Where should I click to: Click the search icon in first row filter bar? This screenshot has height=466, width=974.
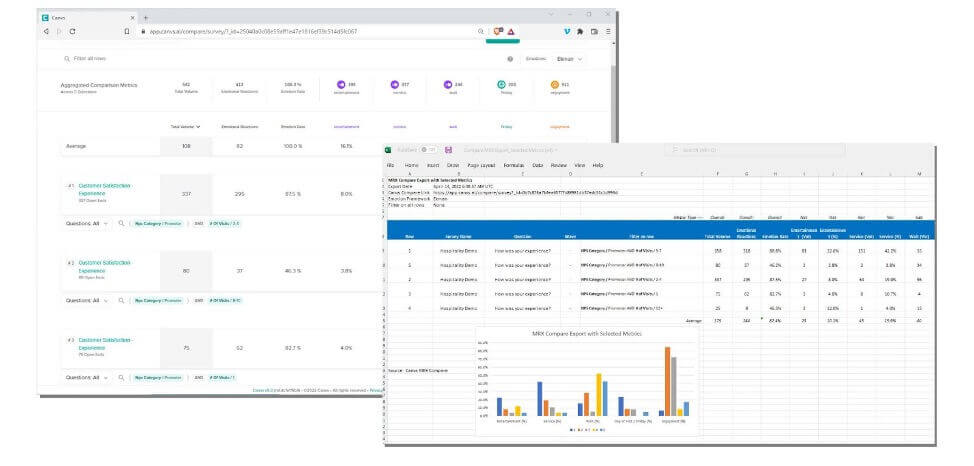pos(121,222)
